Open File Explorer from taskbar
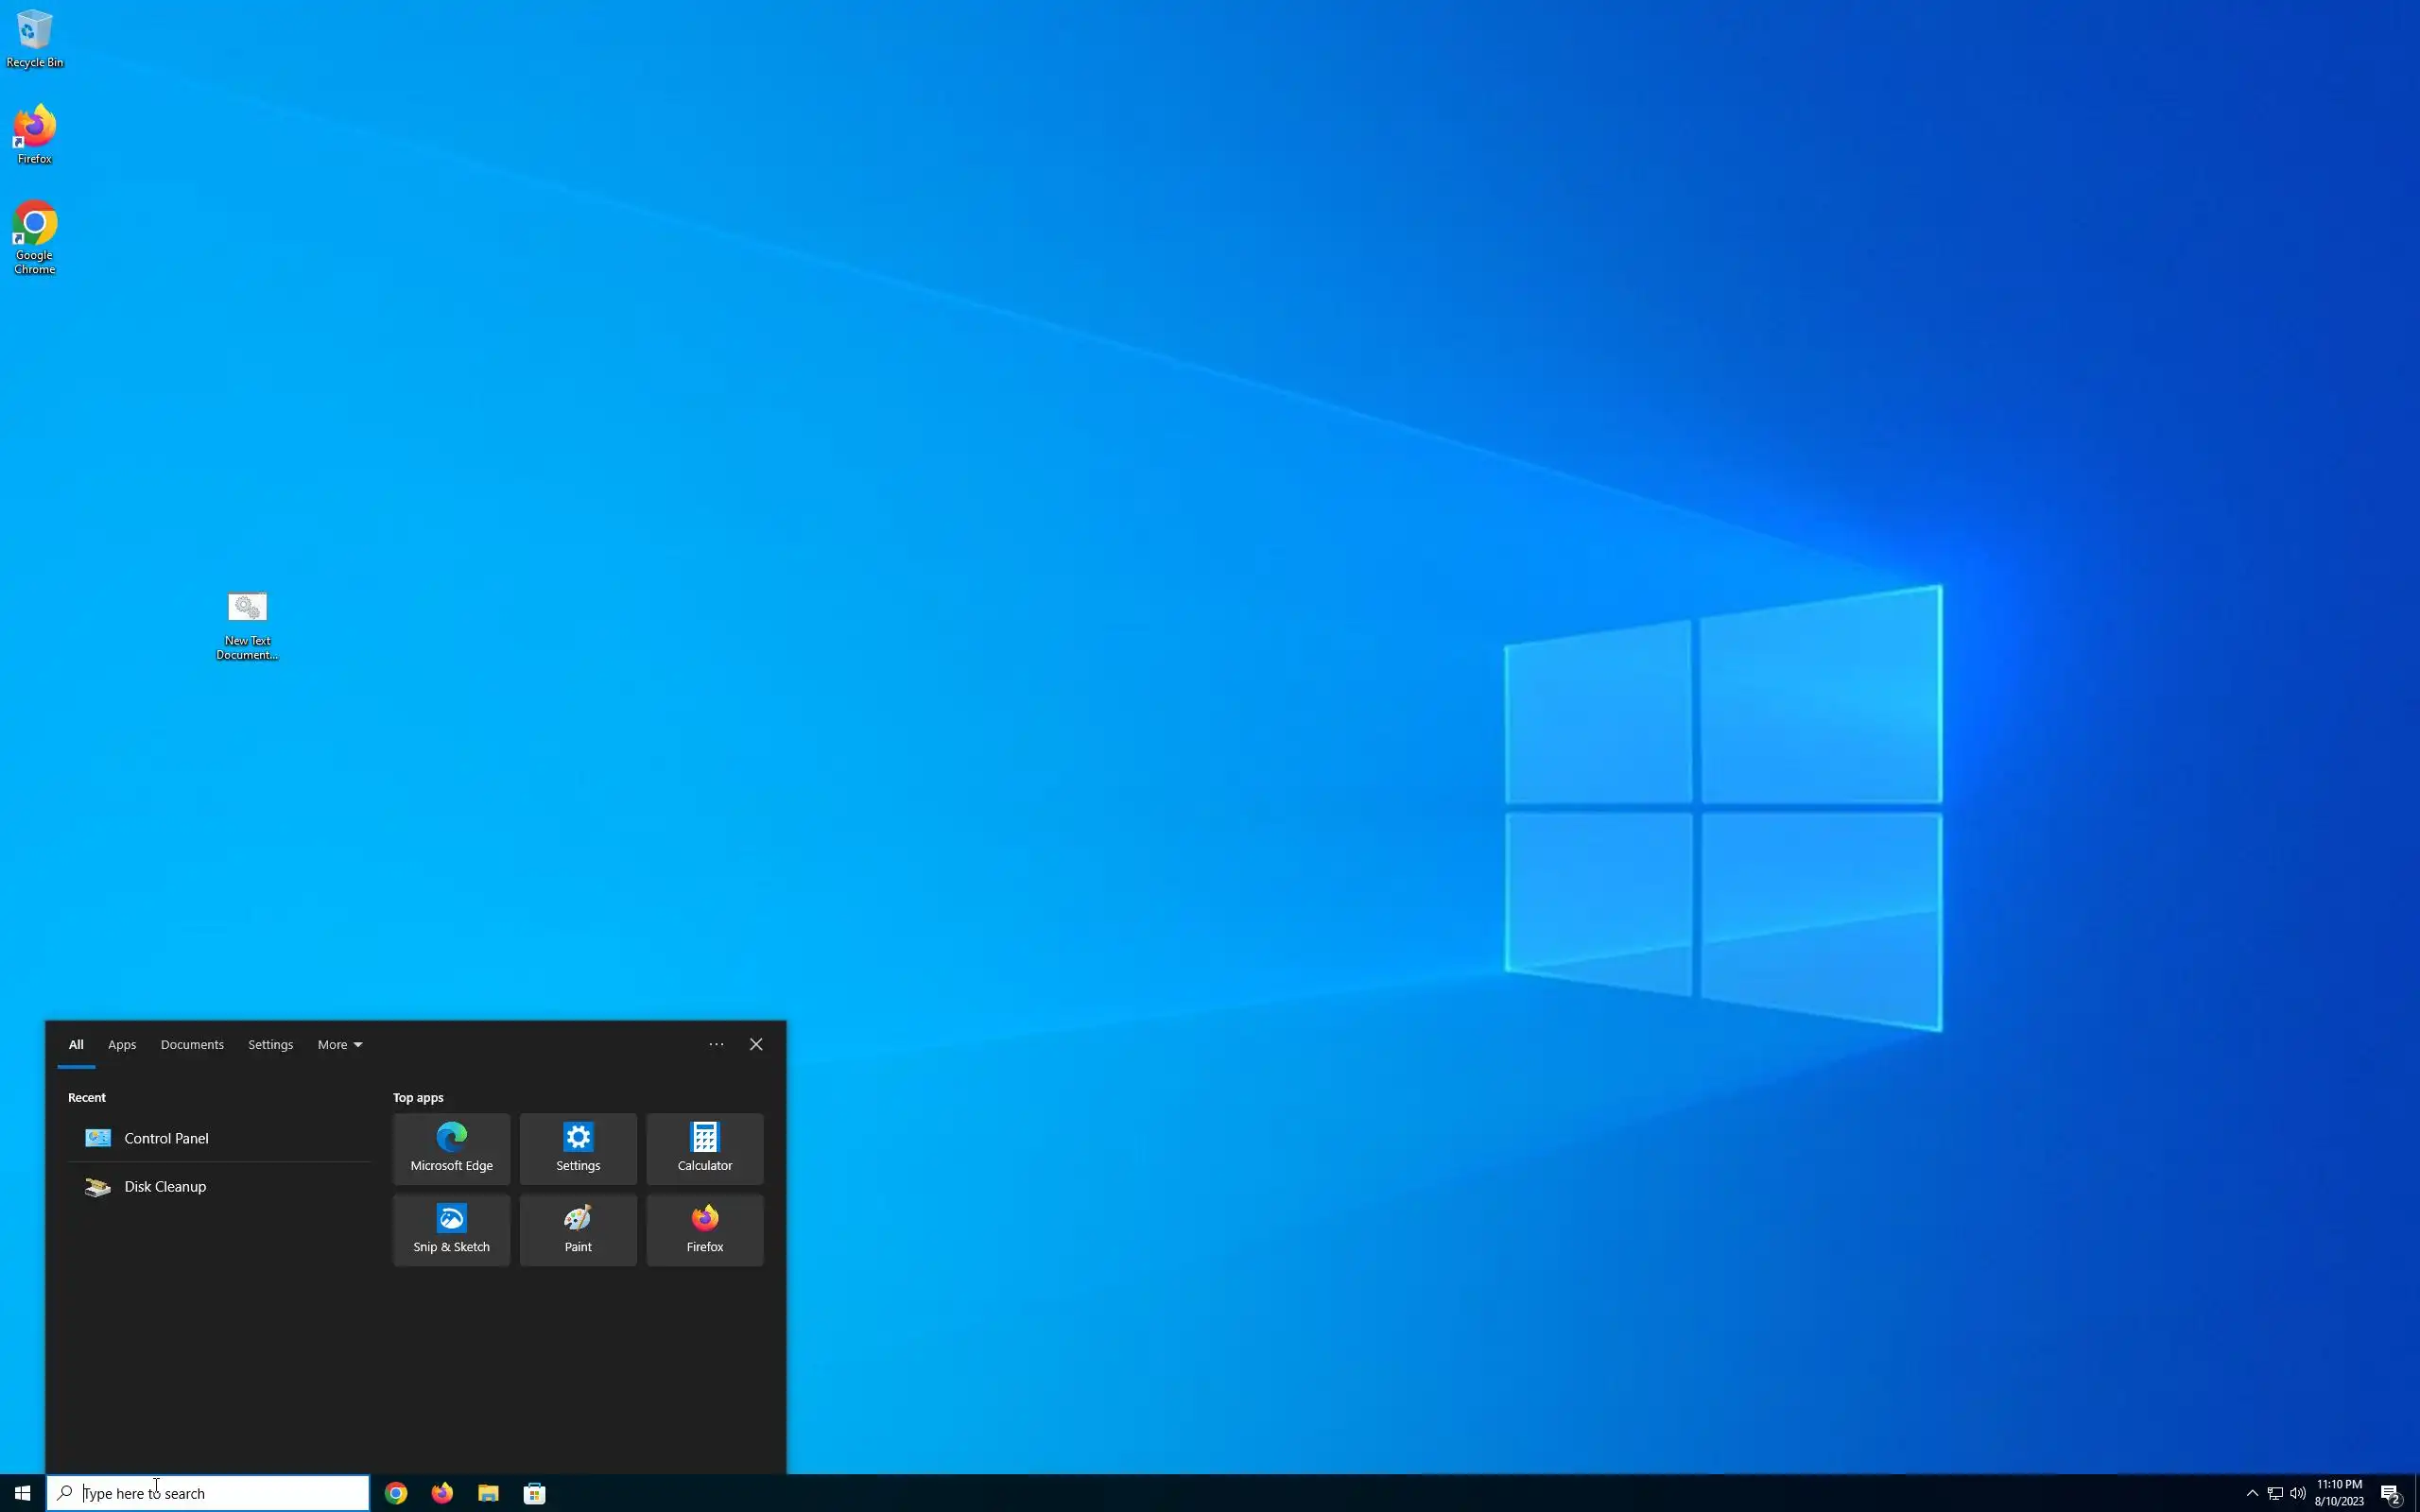The height and width of the screenshot is (1512, 2420). click(x=488, y=1493)
